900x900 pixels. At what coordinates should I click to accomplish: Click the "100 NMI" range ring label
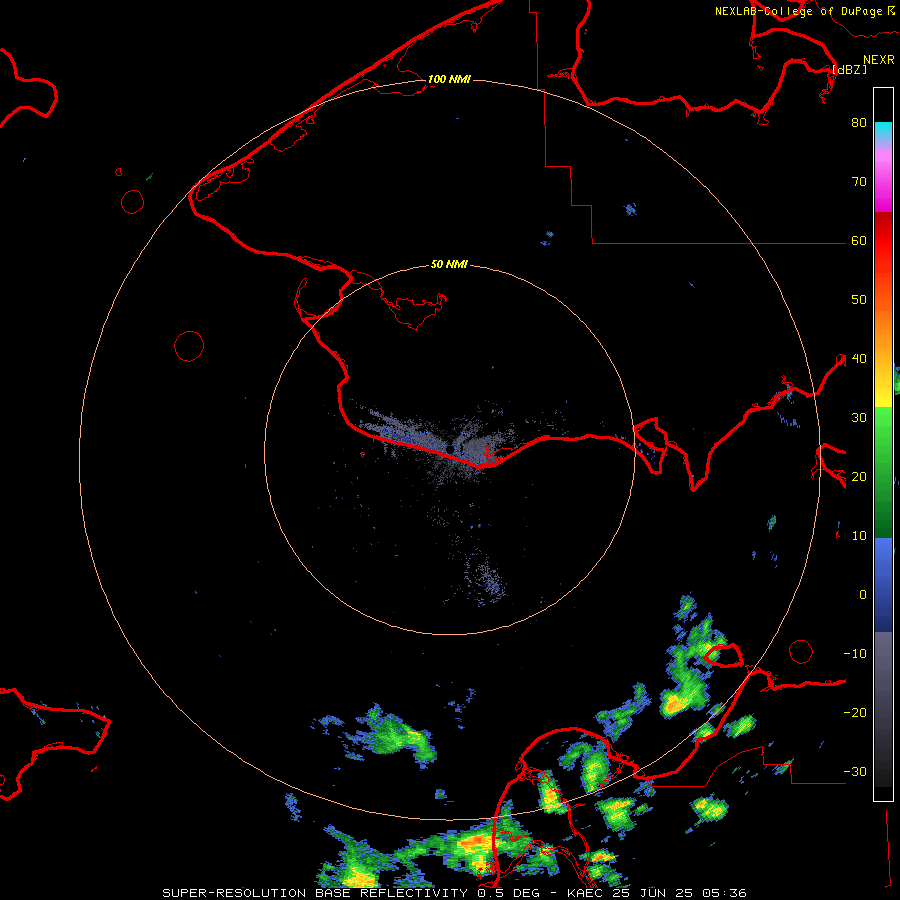(x=449, y=79)
